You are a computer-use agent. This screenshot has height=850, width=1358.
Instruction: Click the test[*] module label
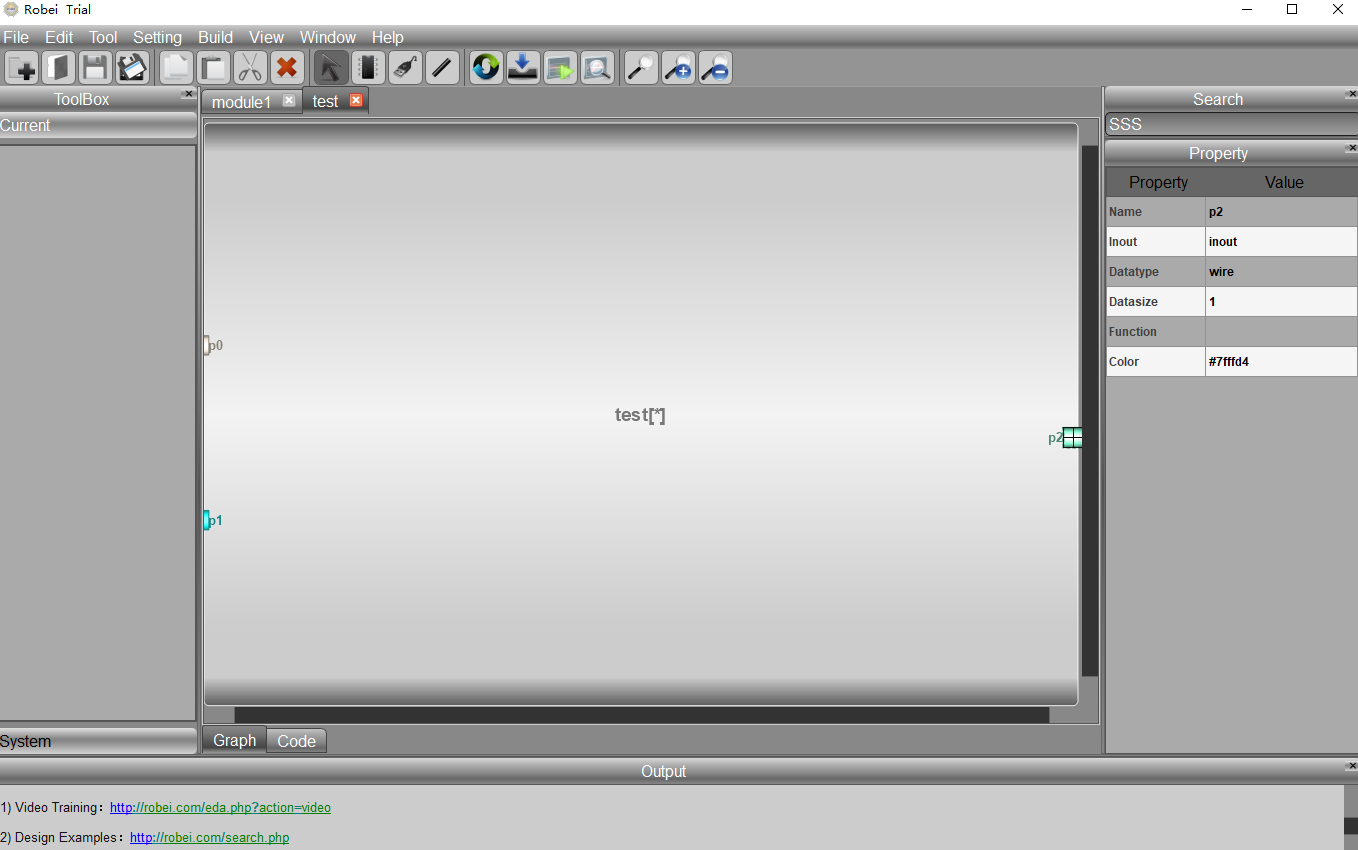(640, 415)
